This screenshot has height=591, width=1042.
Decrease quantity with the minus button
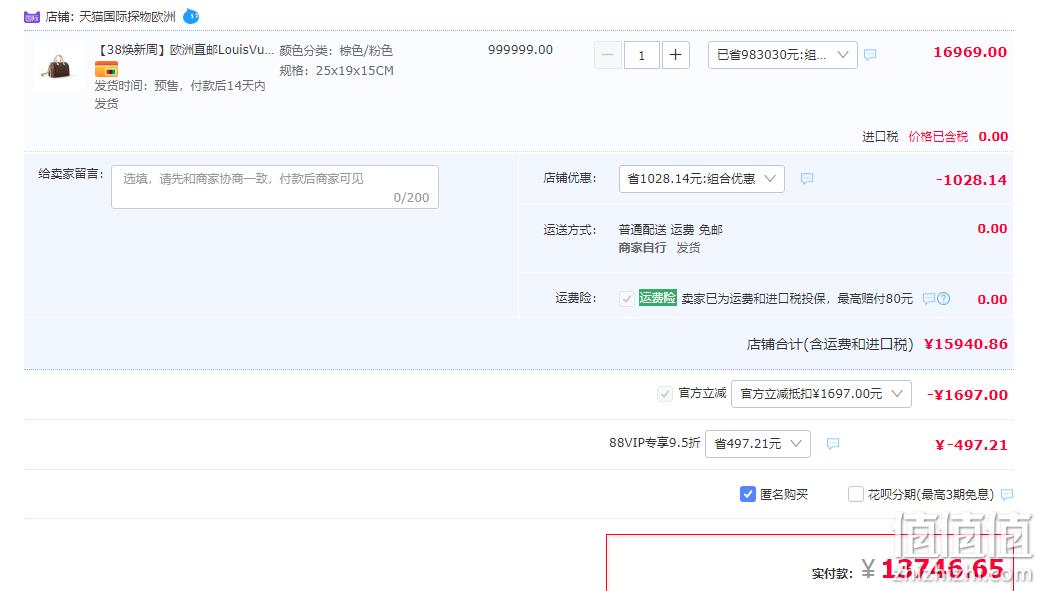click(608, 55)
